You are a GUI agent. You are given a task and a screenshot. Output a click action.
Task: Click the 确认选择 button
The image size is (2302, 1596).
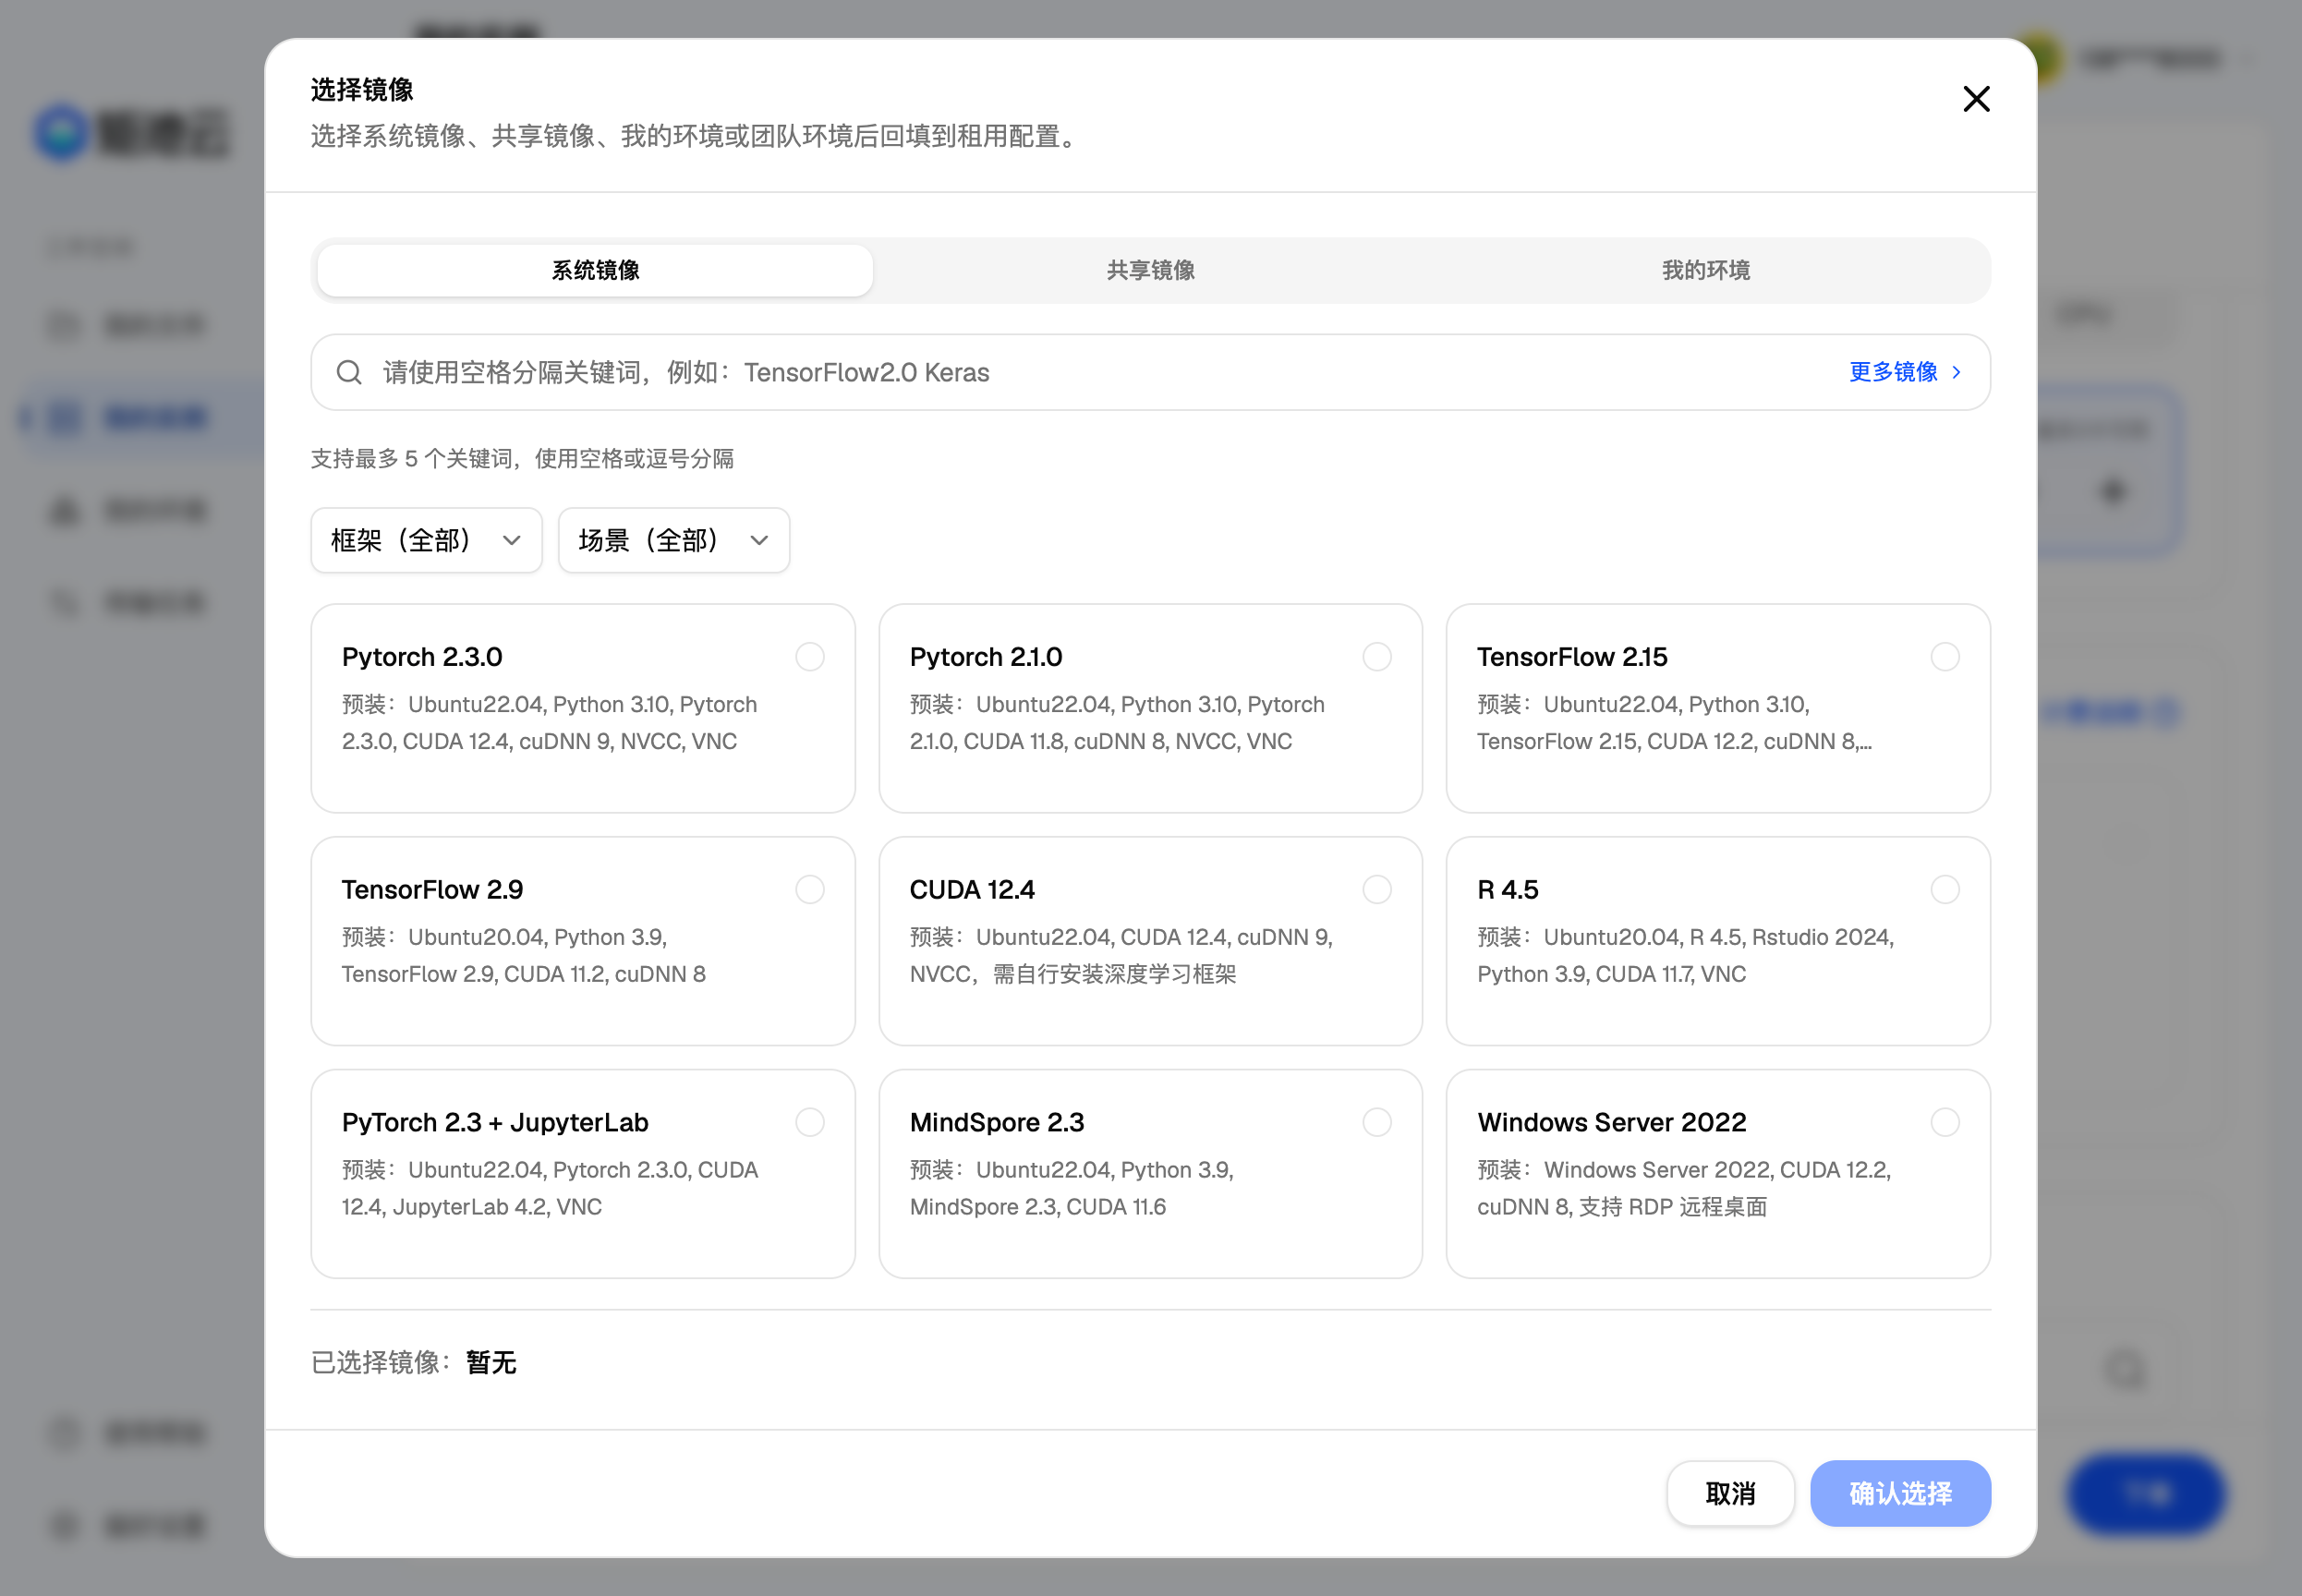[x=1900, y=1493]
